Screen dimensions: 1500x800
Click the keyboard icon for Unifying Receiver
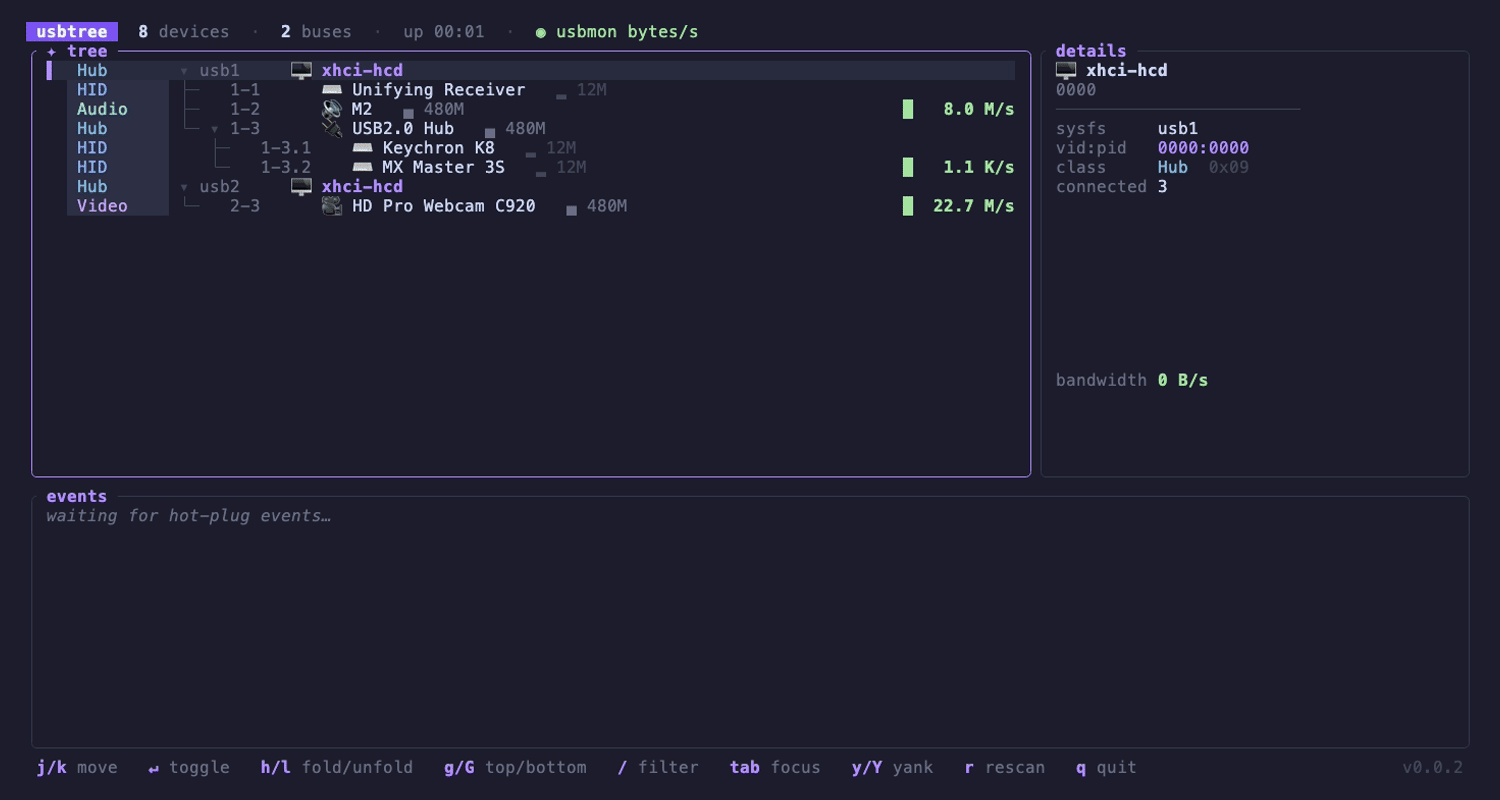332,90
